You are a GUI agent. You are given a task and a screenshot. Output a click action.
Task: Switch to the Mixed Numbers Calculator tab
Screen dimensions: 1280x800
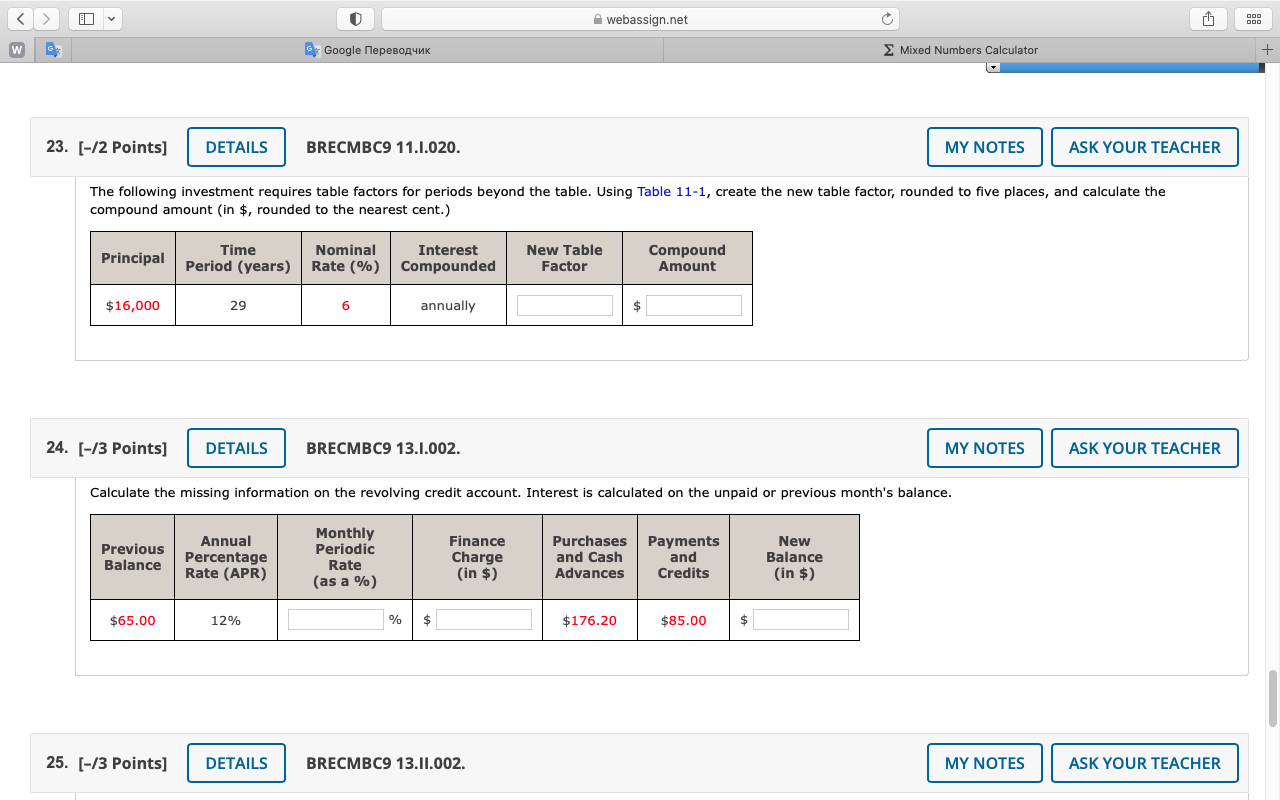960,49
